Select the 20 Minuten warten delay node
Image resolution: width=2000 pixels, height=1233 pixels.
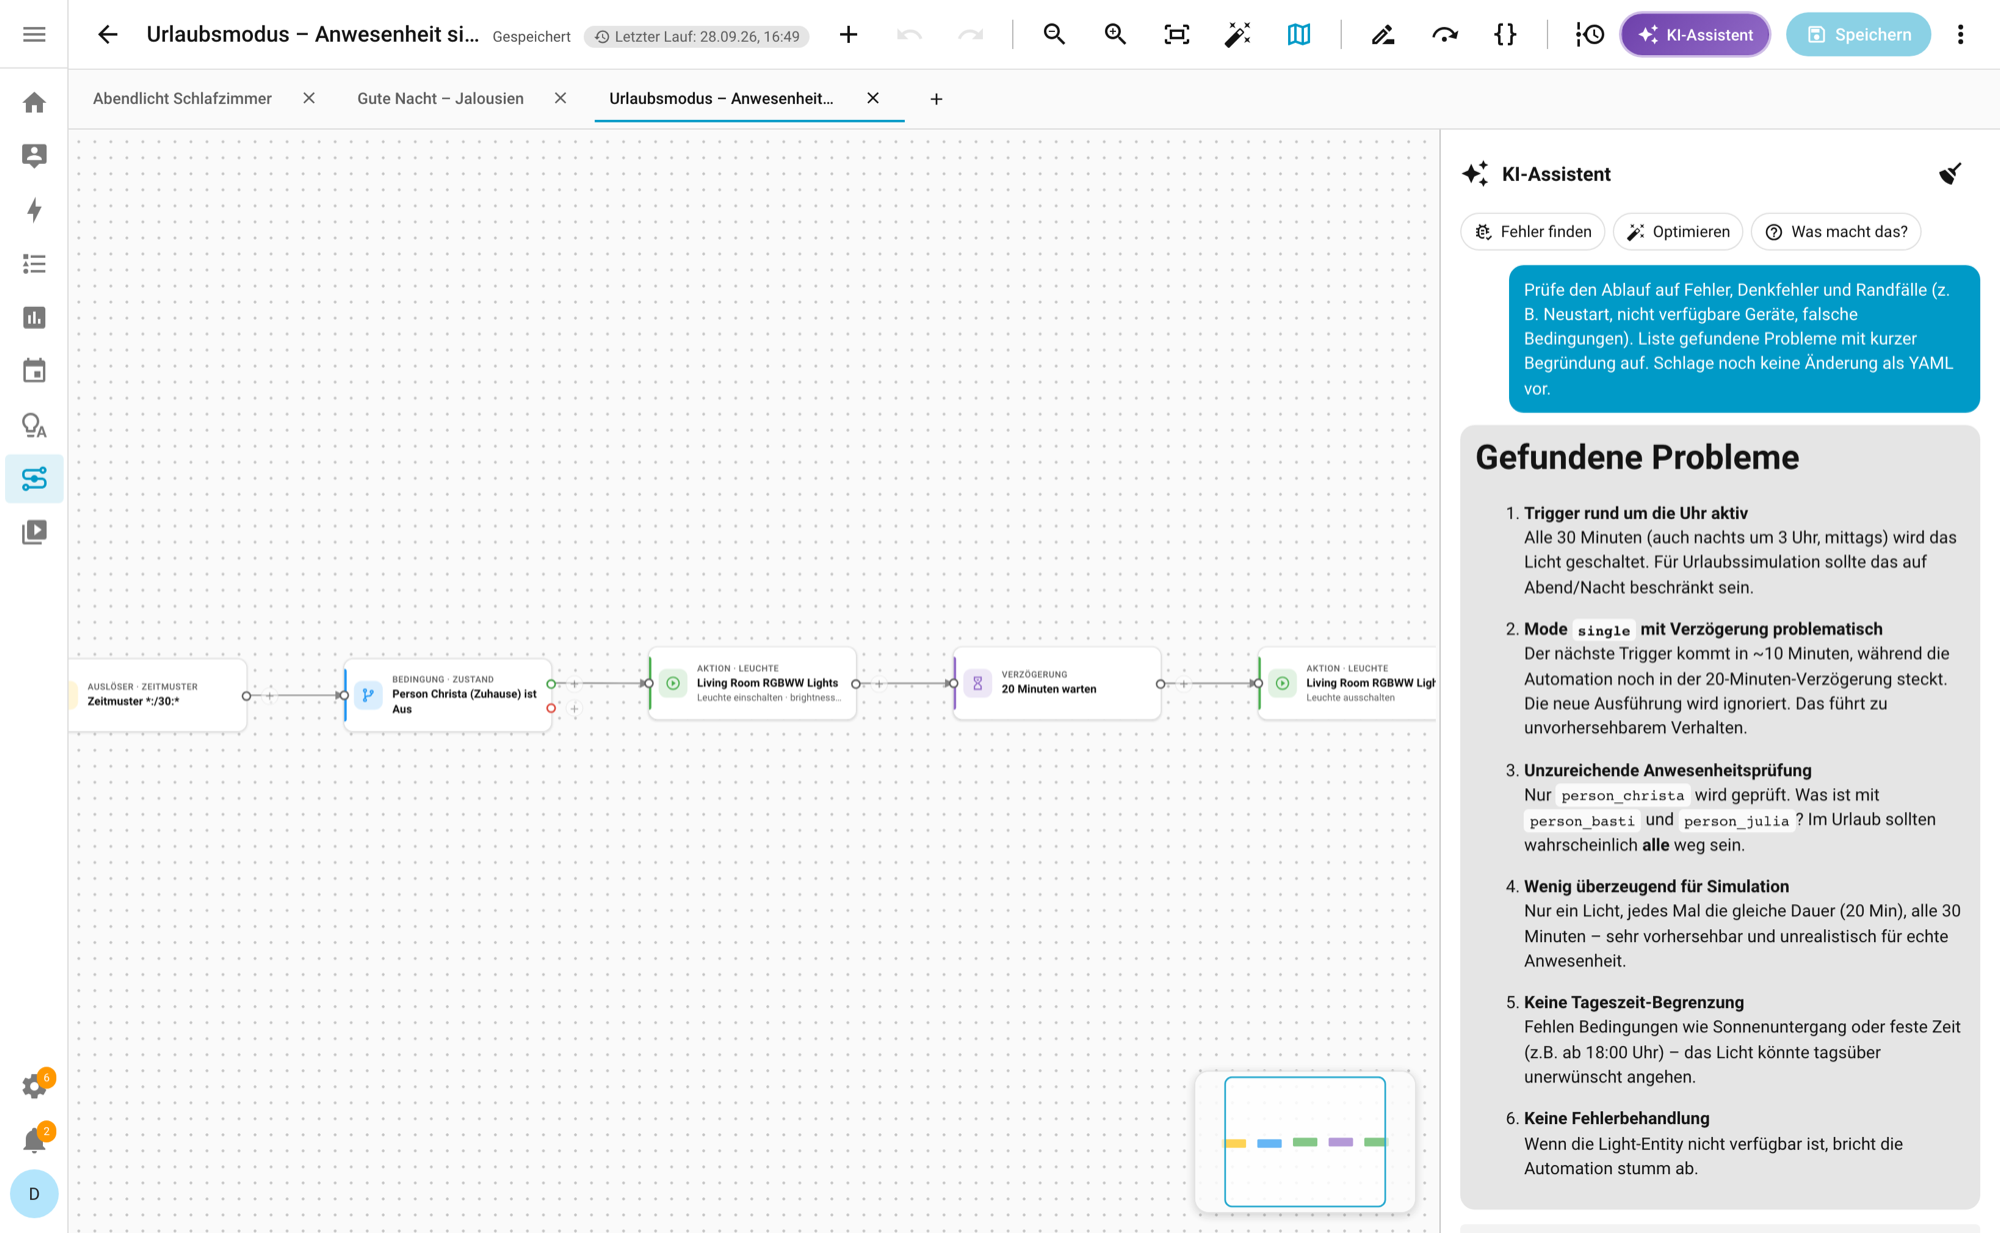tap(1058, 684)
